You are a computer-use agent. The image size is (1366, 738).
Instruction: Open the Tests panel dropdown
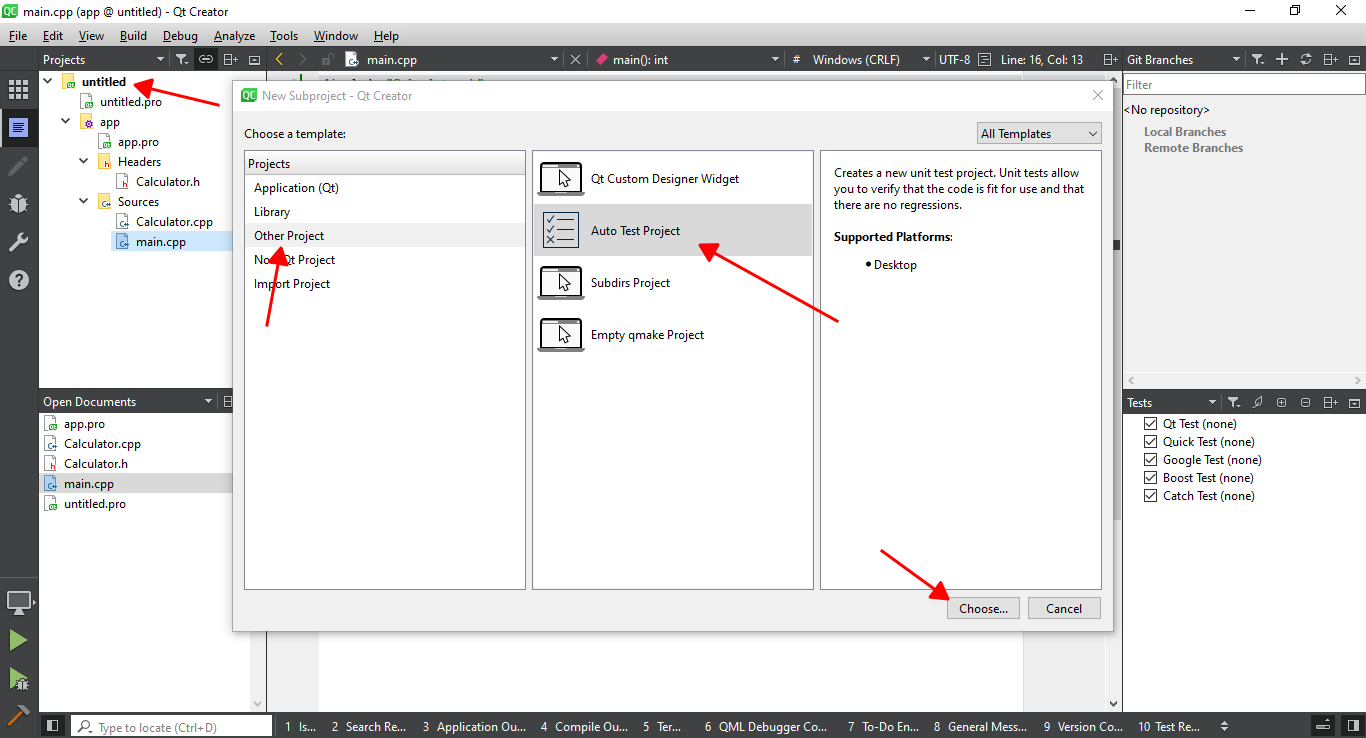(1171, 402)
